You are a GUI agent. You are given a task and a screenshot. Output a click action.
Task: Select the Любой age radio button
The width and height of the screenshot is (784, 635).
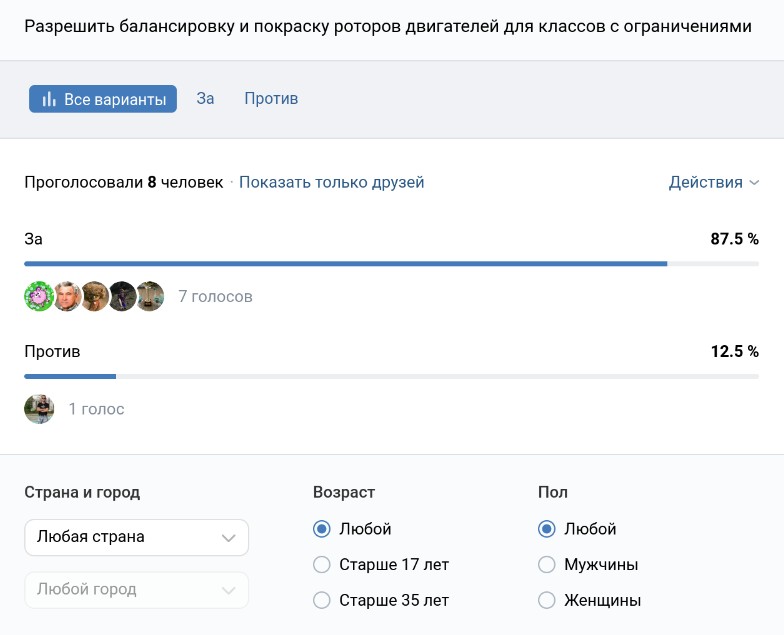click(322, 529)
